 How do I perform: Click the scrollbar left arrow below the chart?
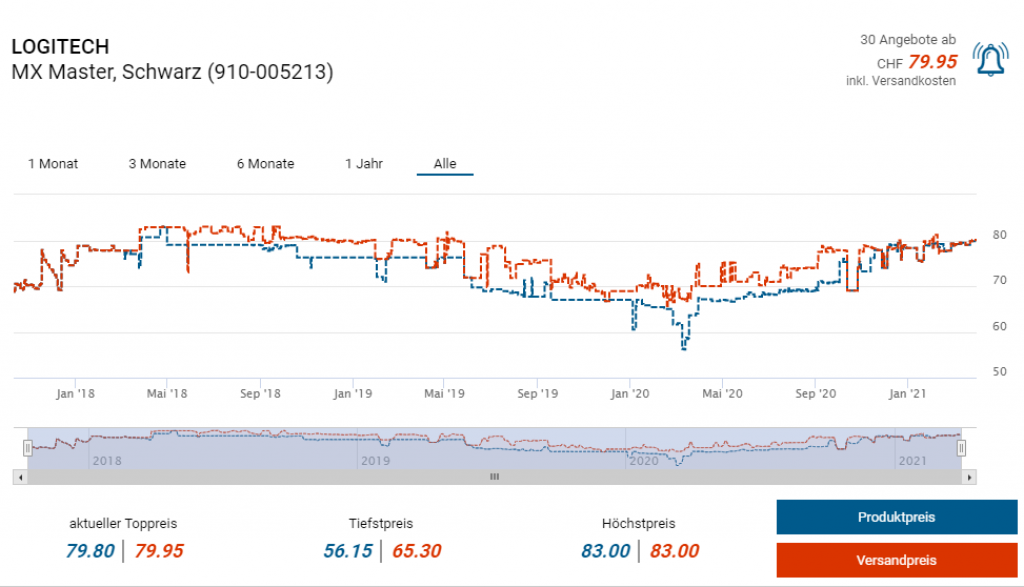[18, 478]
